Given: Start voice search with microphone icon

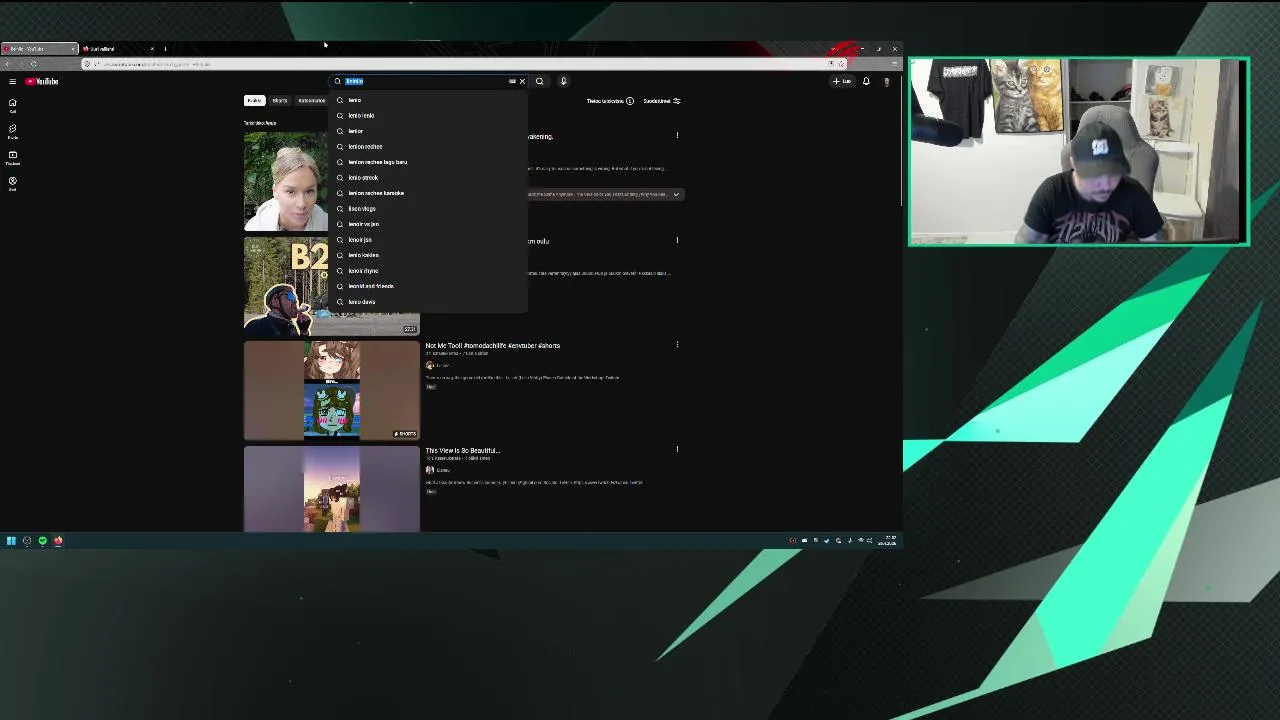Looking at the screenshot, I should 563,81.
